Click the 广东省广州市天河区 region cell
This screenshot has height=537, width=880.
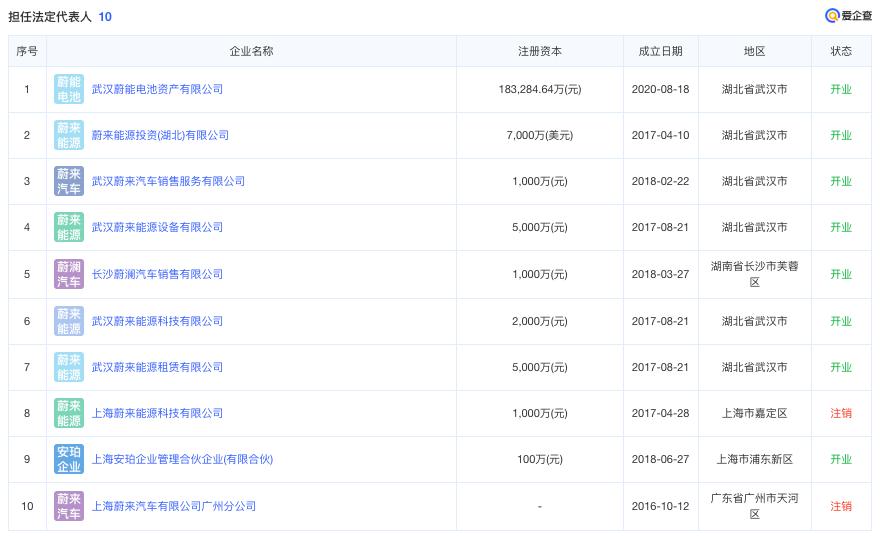coord(754,506)
